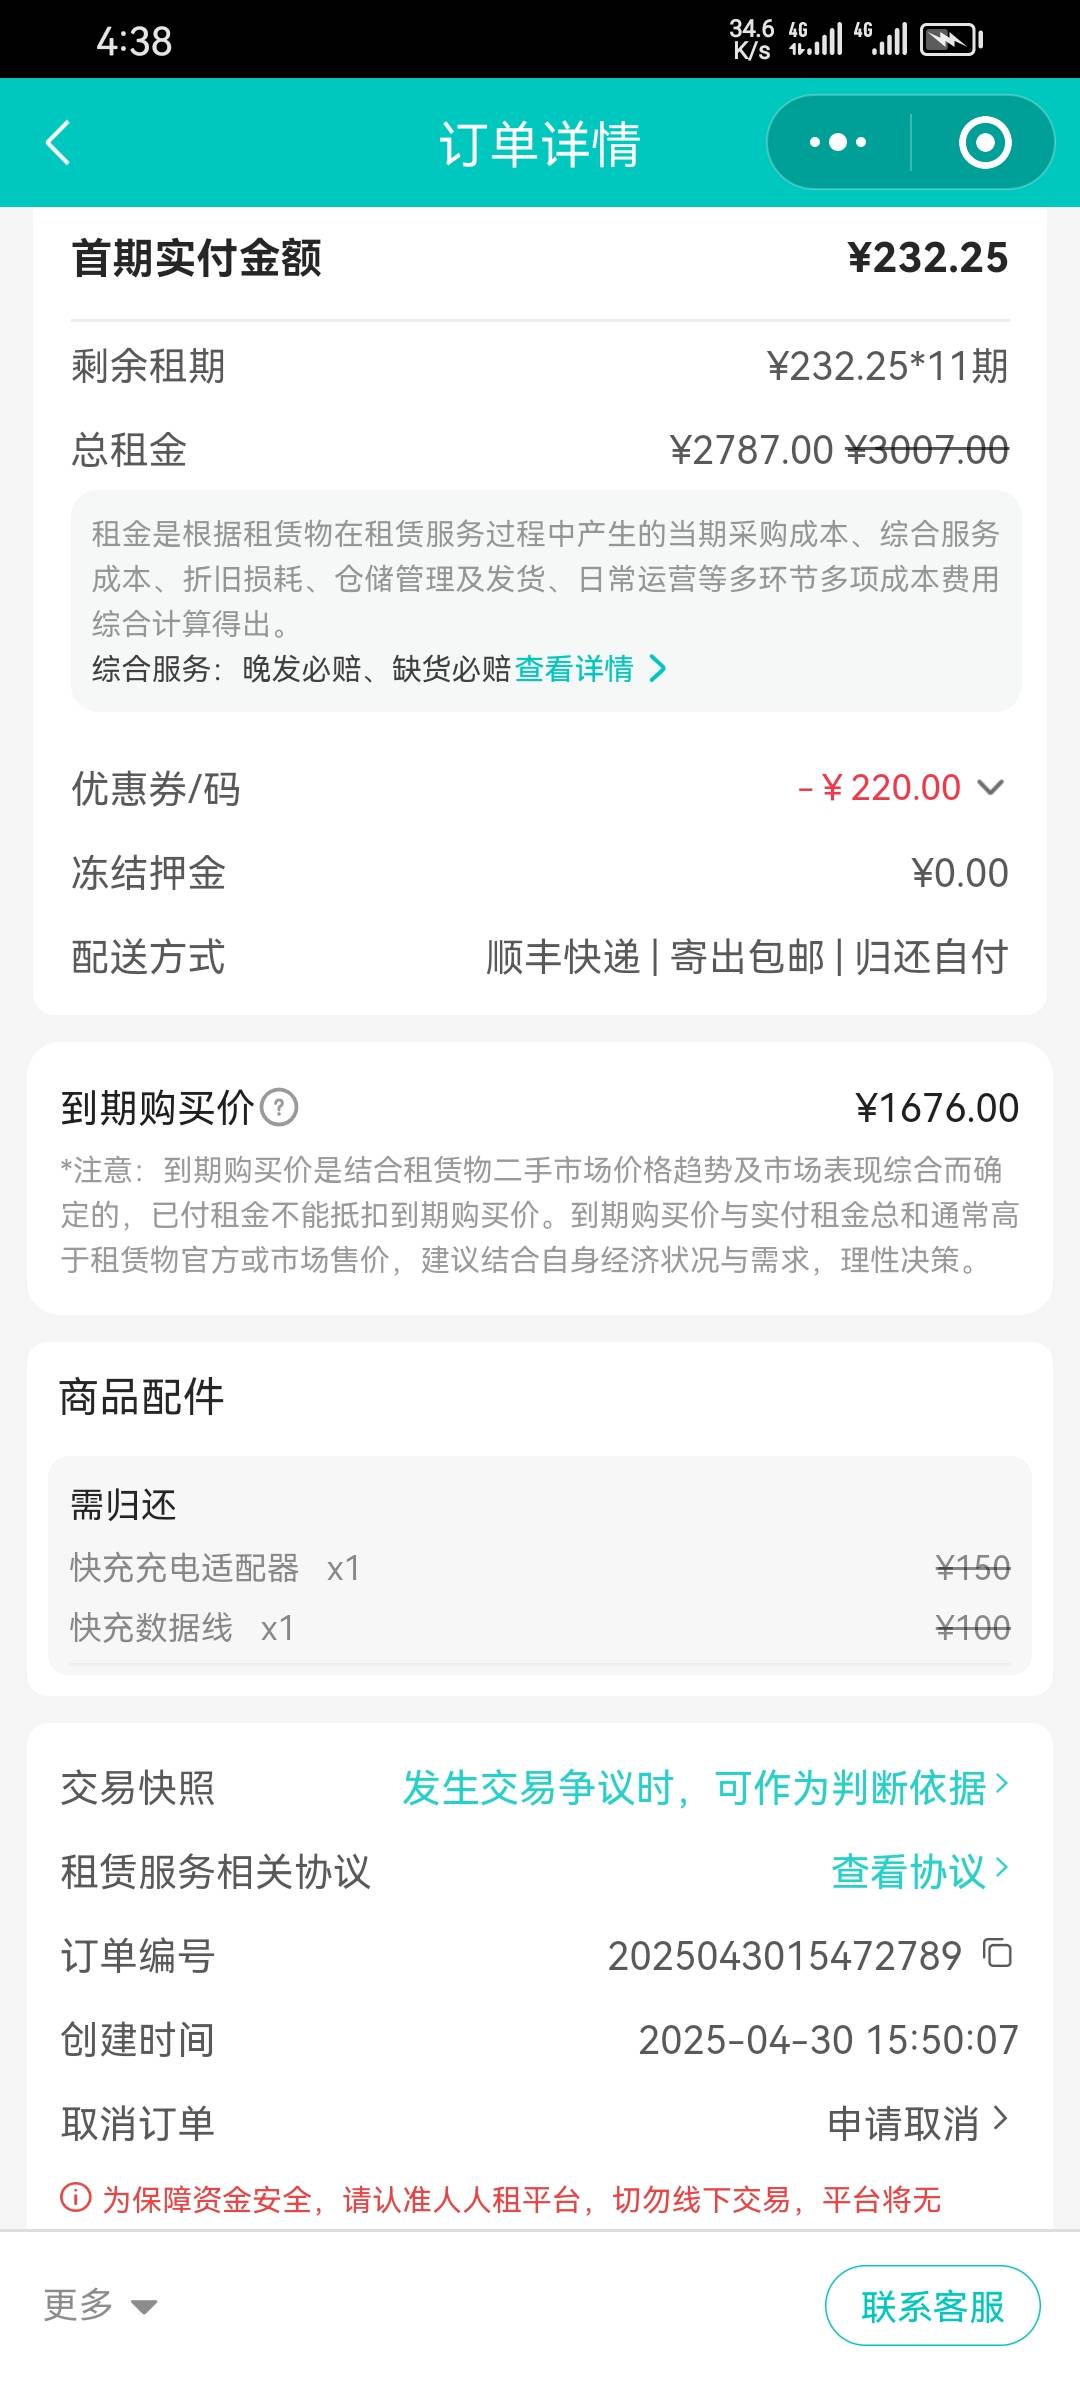The width and height of the screenshot is (1080, 2400).
Task: Tap 查看详情 service details link
Action: coord(574,668)
